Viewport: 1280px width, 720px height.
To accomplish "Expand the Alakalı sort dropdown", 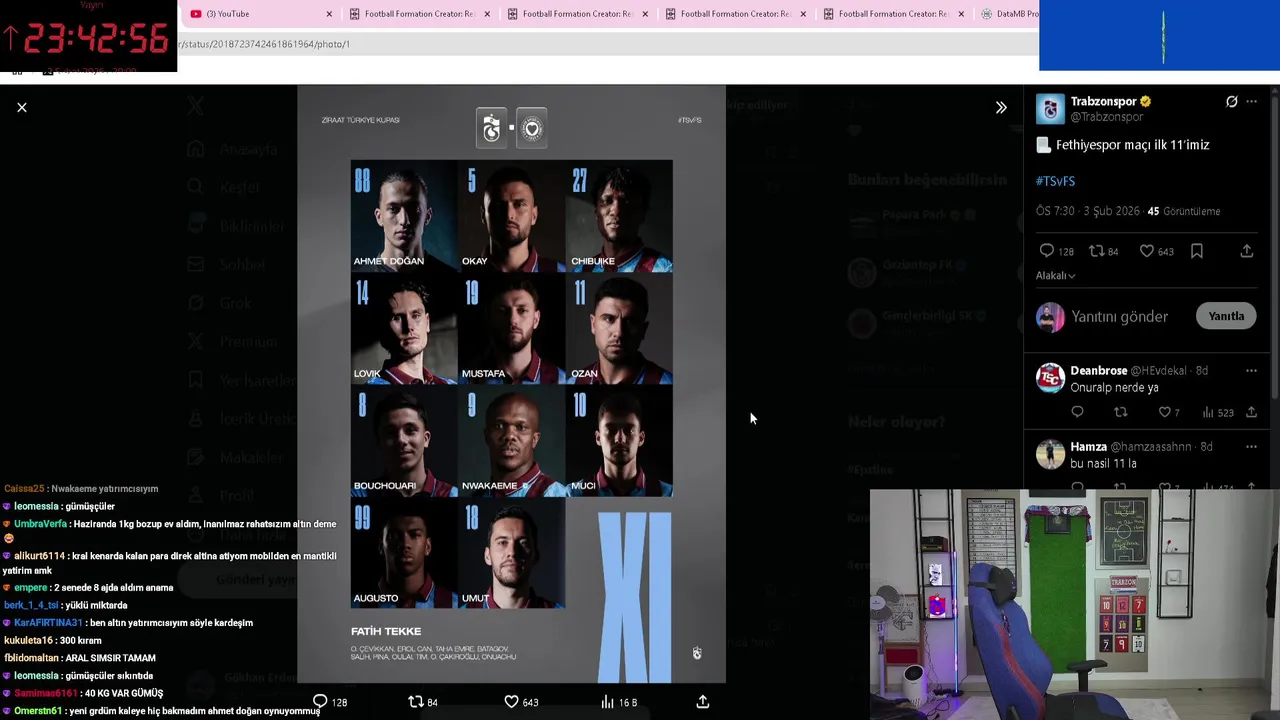I will click(1055, 275).
